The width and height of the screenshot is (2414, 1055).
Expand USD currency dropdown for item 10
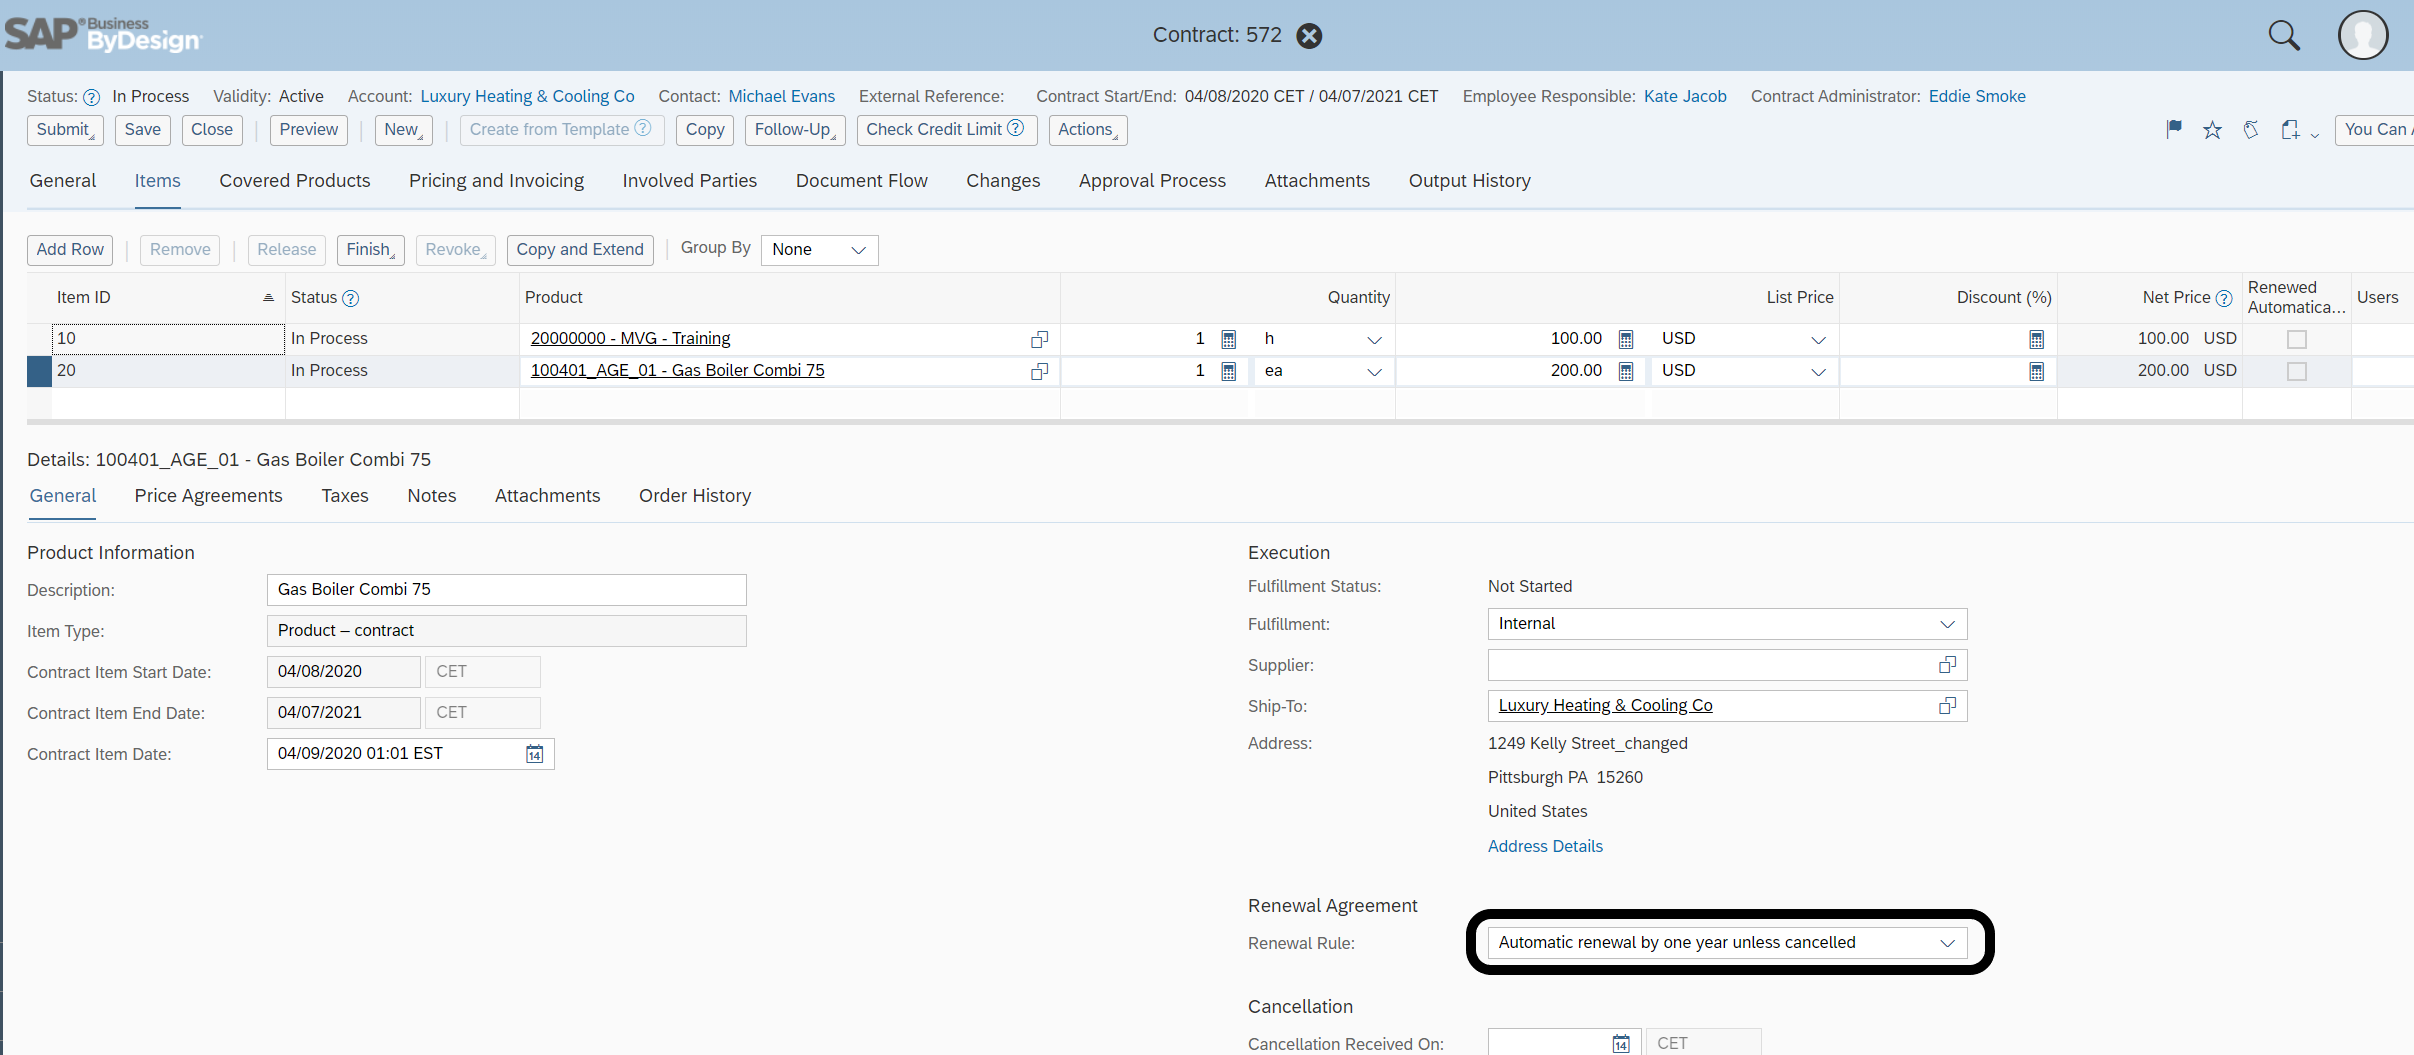point(1818,340)
